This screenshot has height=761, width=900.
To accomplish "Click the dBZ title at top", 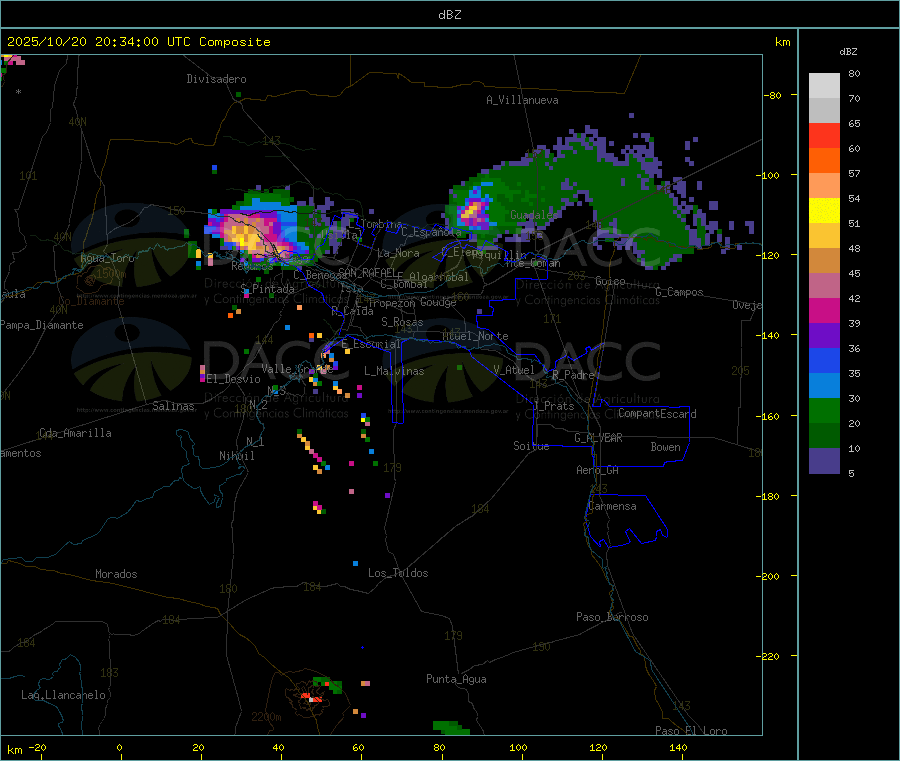I will [449, 15].
